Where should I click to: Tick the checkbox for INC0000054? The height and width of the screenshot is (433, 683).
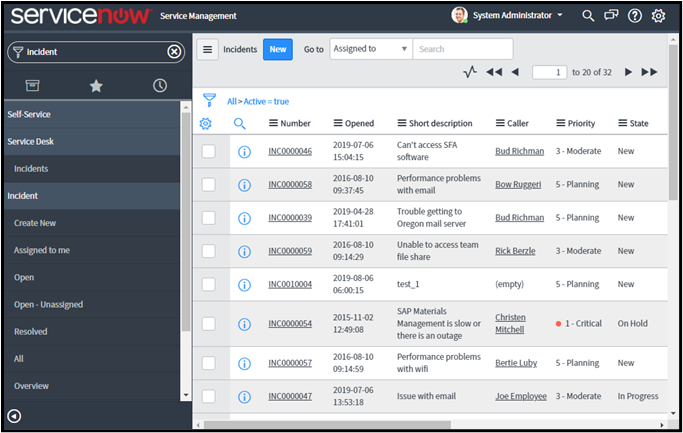pyautogui.click(x=208, y=324)
